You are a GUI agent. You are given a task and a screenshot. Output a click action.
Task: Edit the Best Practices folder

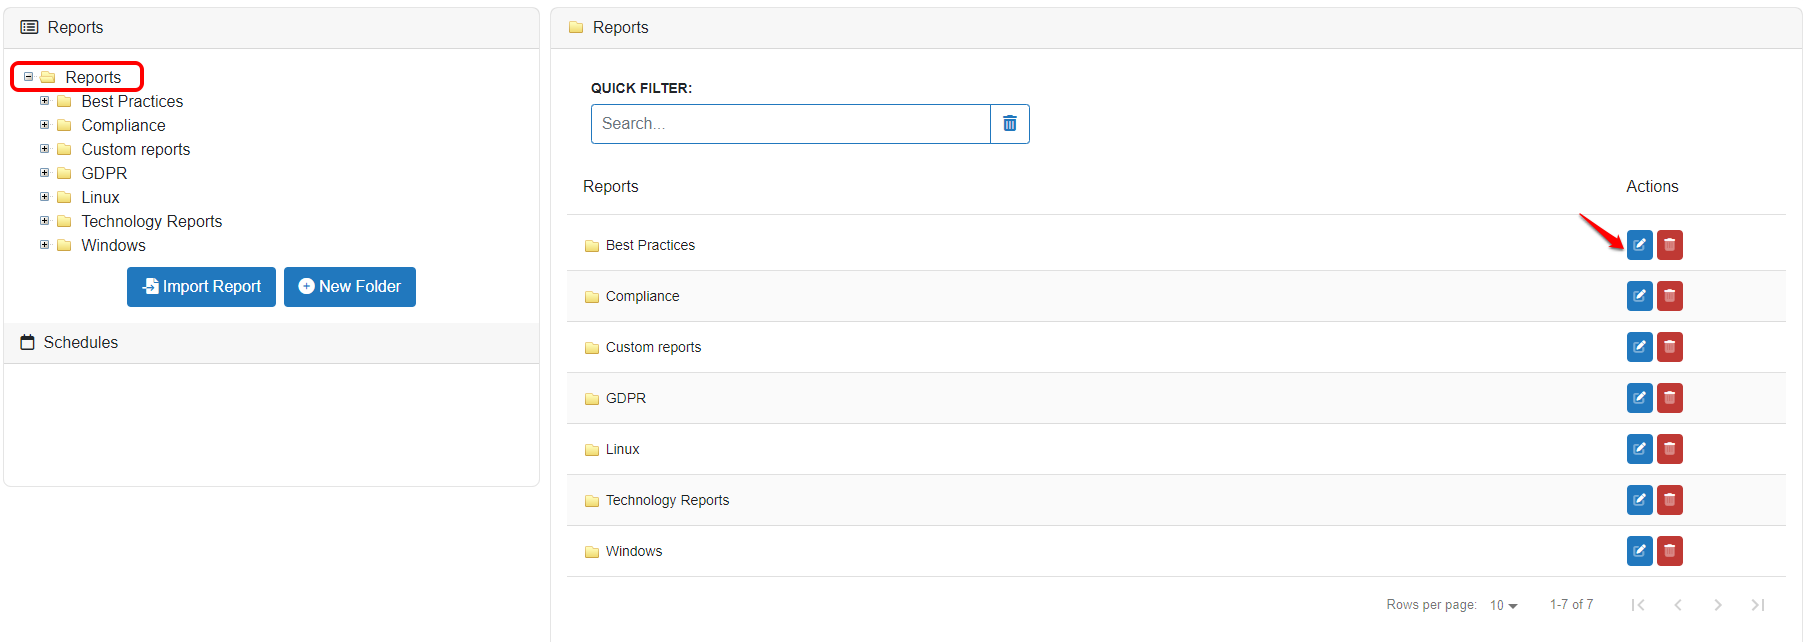(1639, 245)
